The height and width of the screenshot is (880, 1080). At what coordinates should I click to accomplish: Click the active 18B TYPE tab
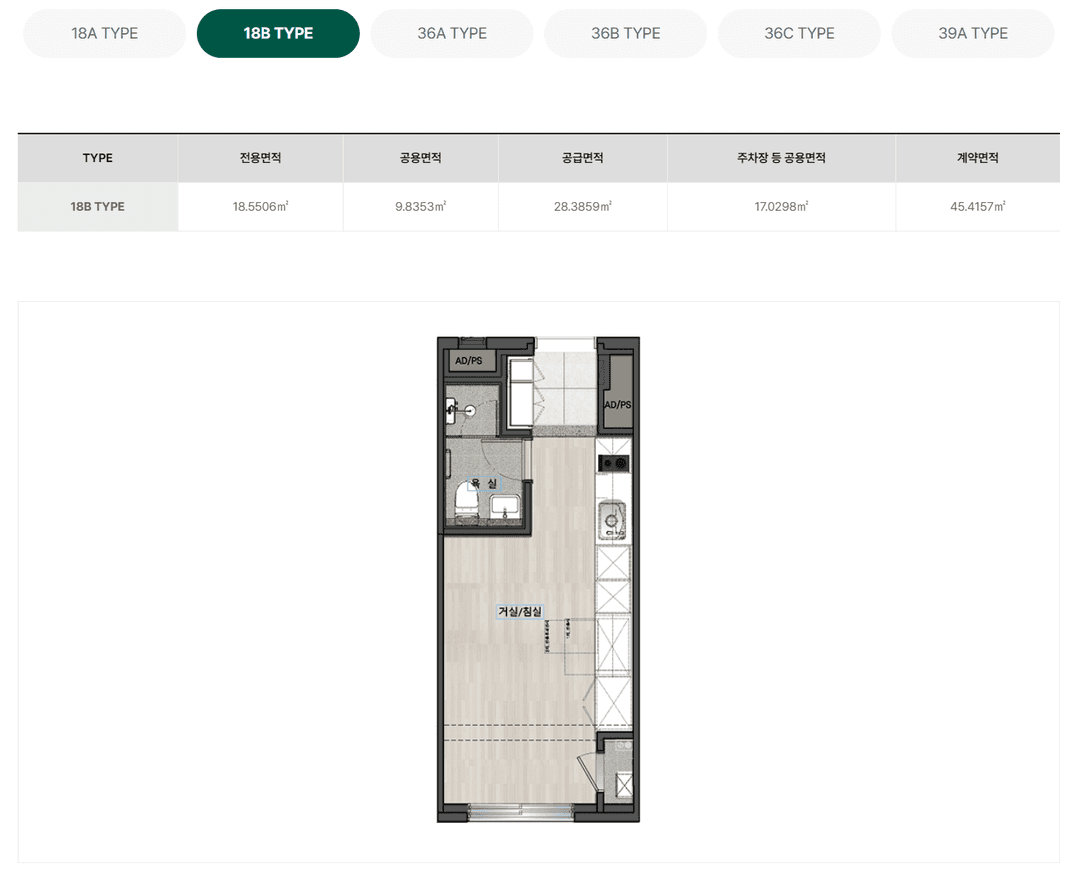click(278, 33)
